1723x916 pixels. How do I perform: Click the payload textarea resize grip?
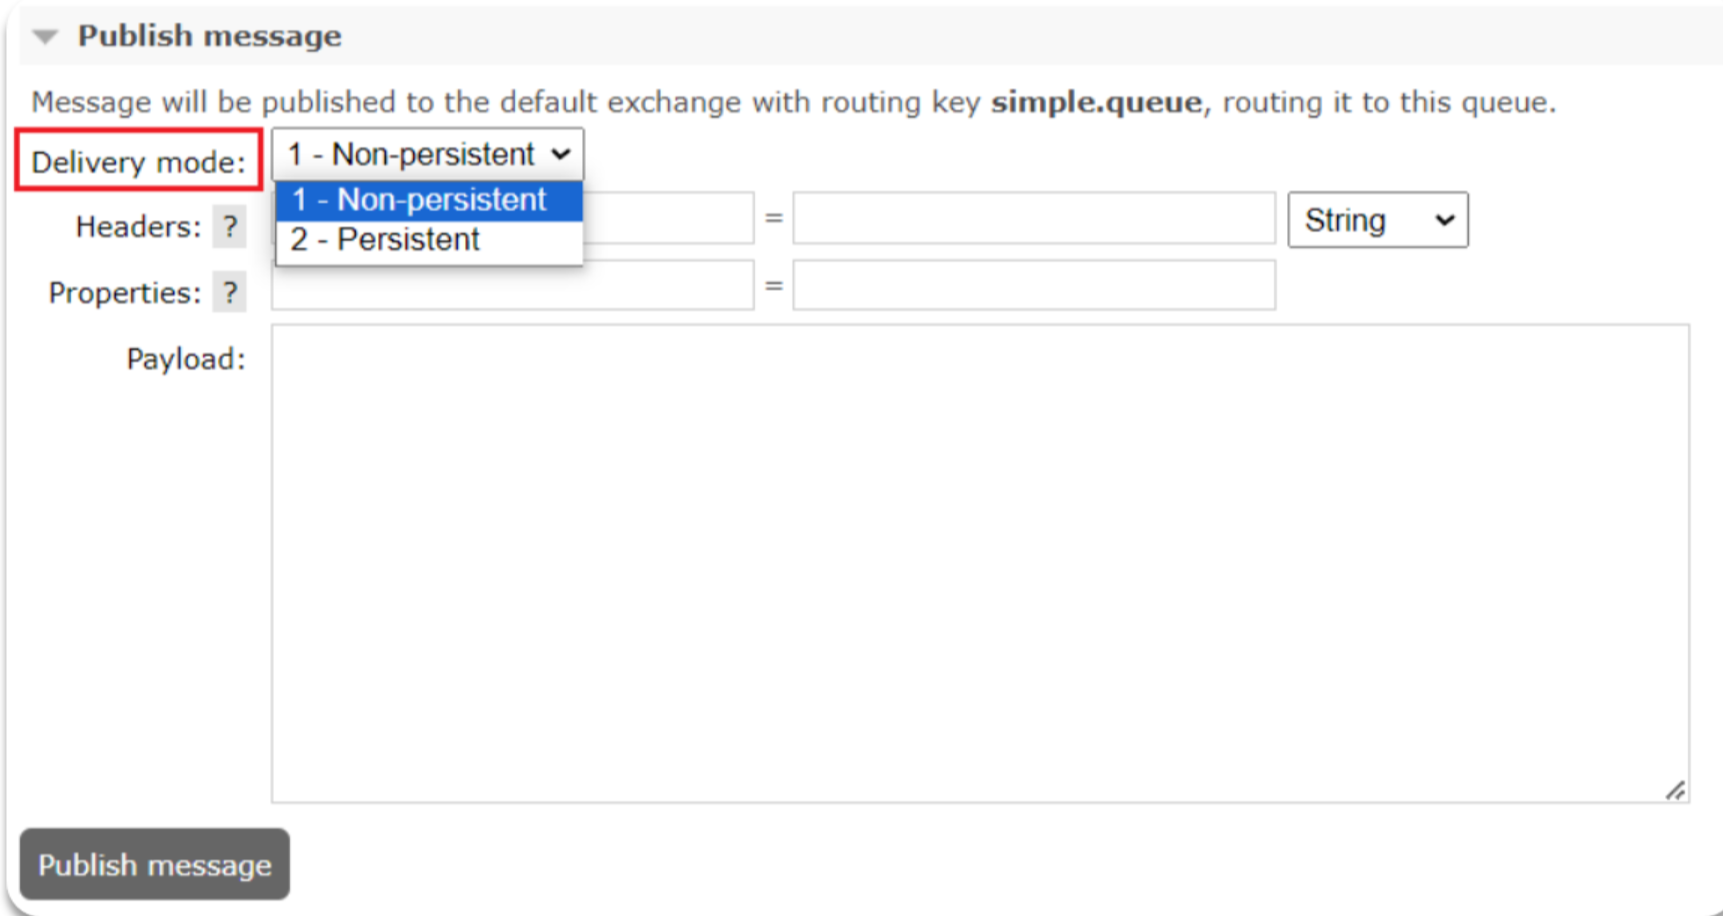(x=1676, y=790)
